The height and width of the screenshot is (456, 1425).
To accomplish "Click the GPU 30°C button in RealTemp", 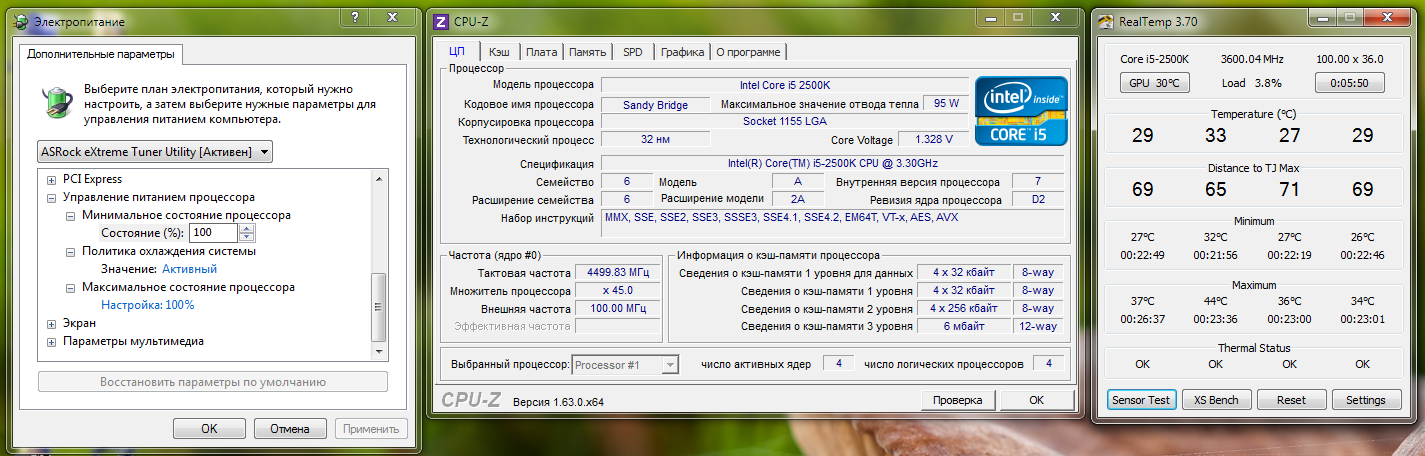I will point(1154,83).
